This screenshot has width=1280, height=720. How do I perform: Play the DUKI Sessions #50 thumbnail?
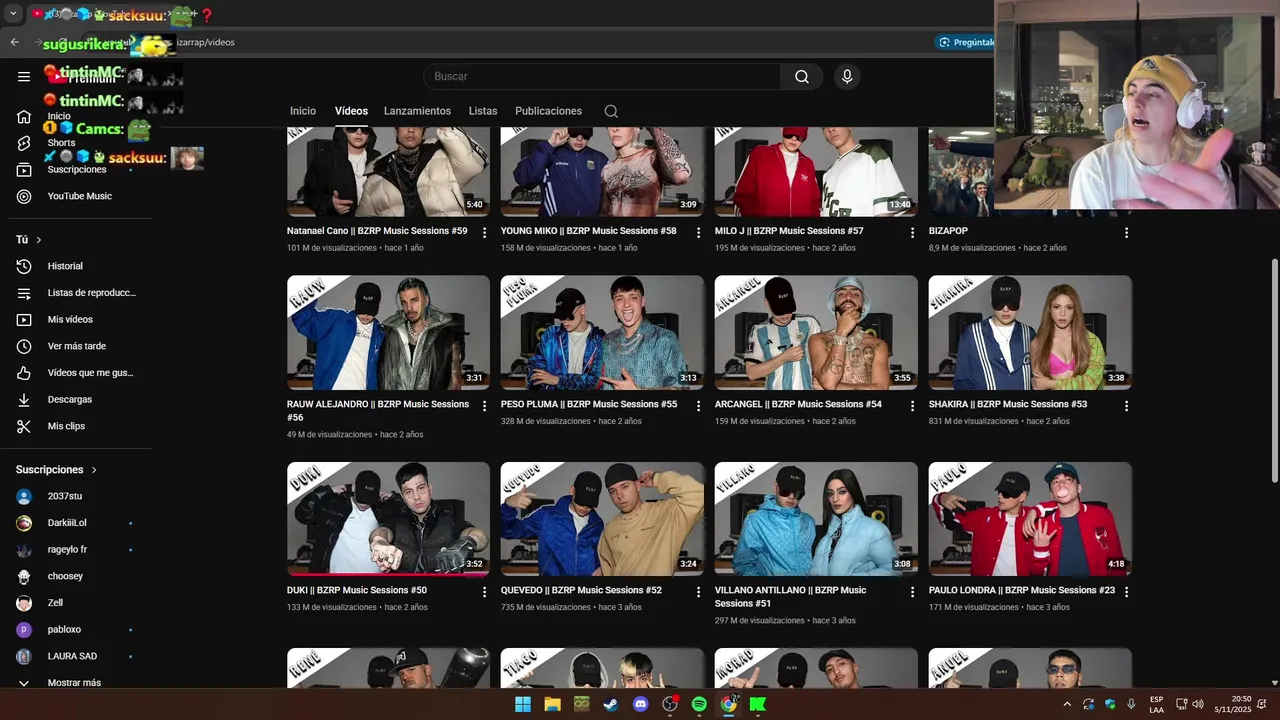tap(388, 519)
